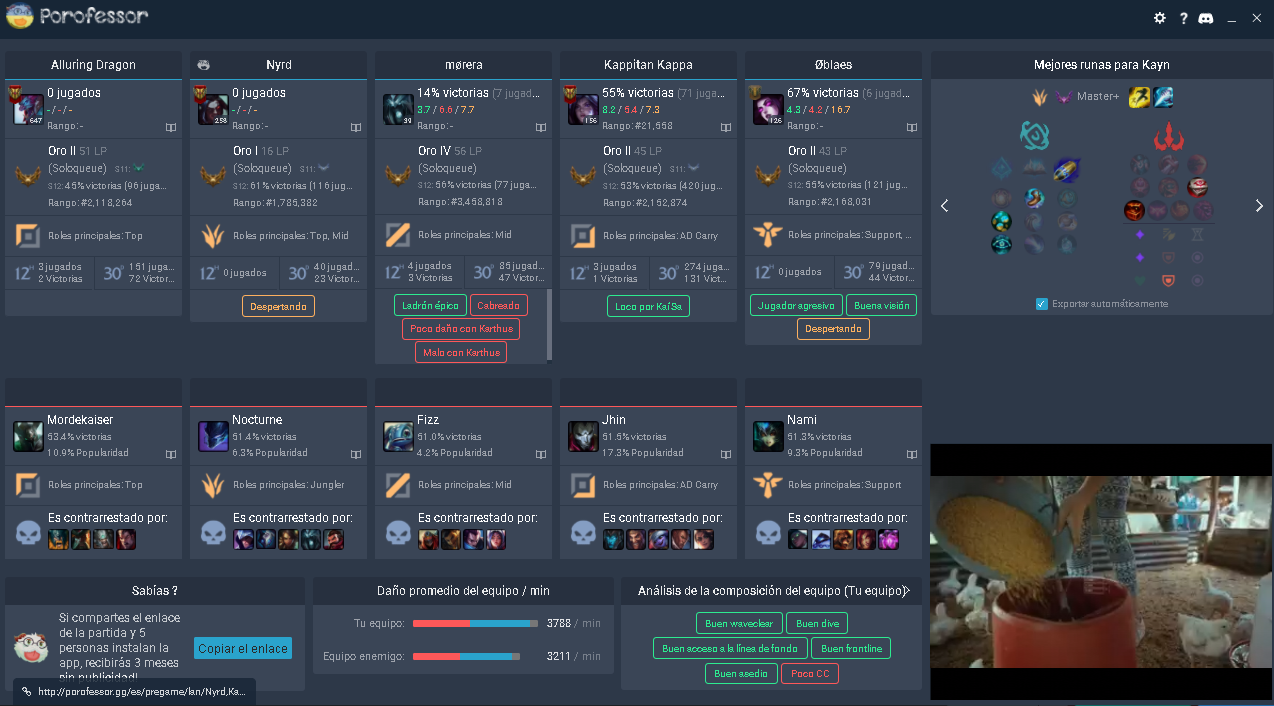Open the guide book icon in Nami card
The width and height of the screenshot is (1274, 706).
[x=912, y=454]
